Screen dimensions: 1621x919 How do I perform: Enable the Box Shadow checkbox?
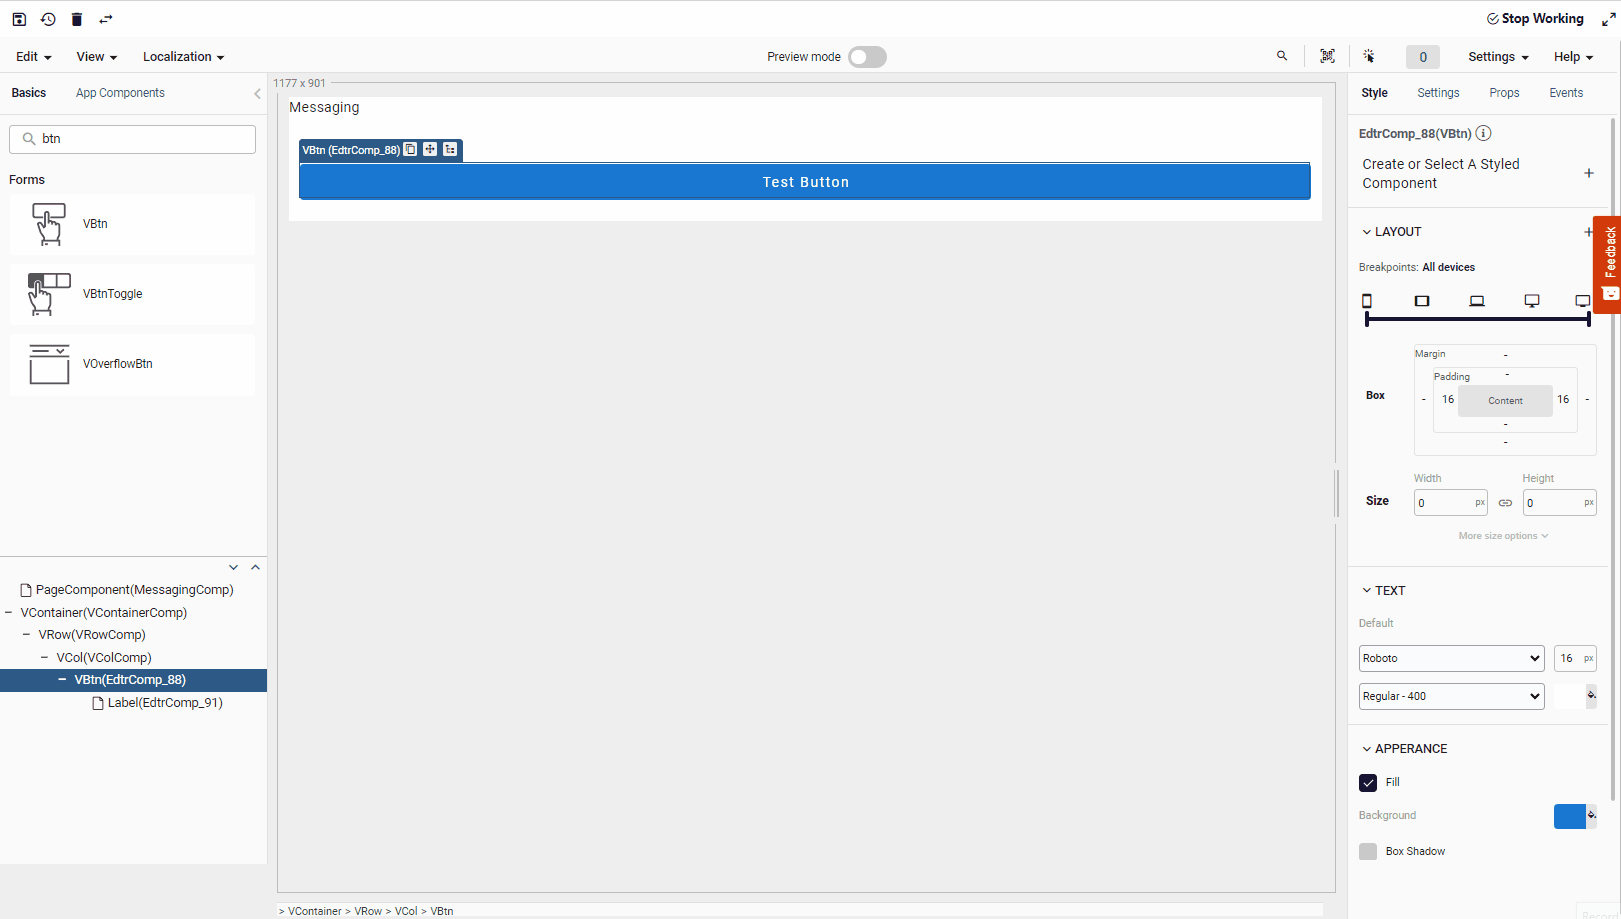tap(1368, 852)
